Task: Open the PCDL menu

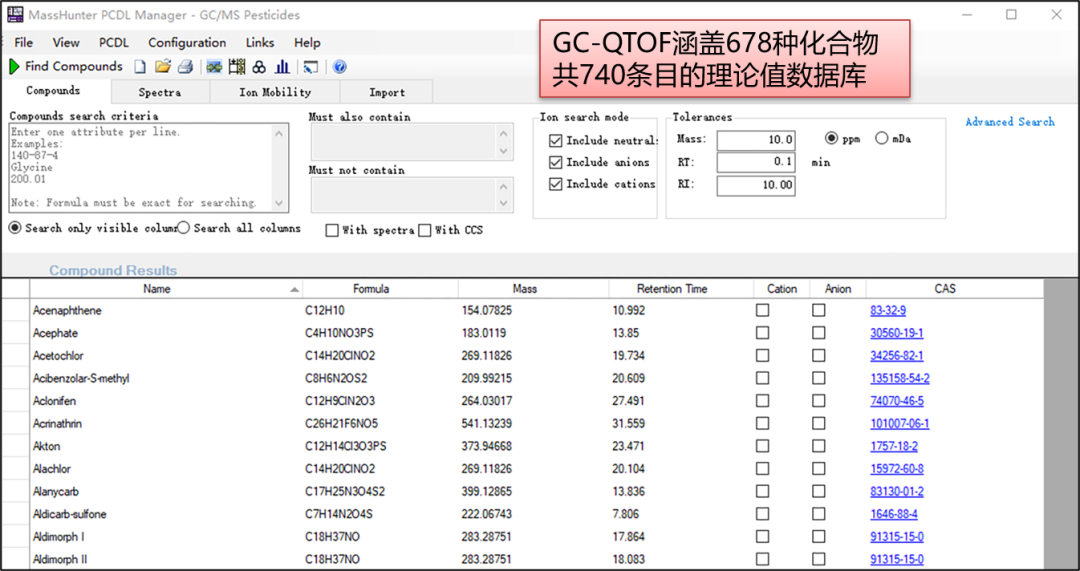Action: coord(114,43)
